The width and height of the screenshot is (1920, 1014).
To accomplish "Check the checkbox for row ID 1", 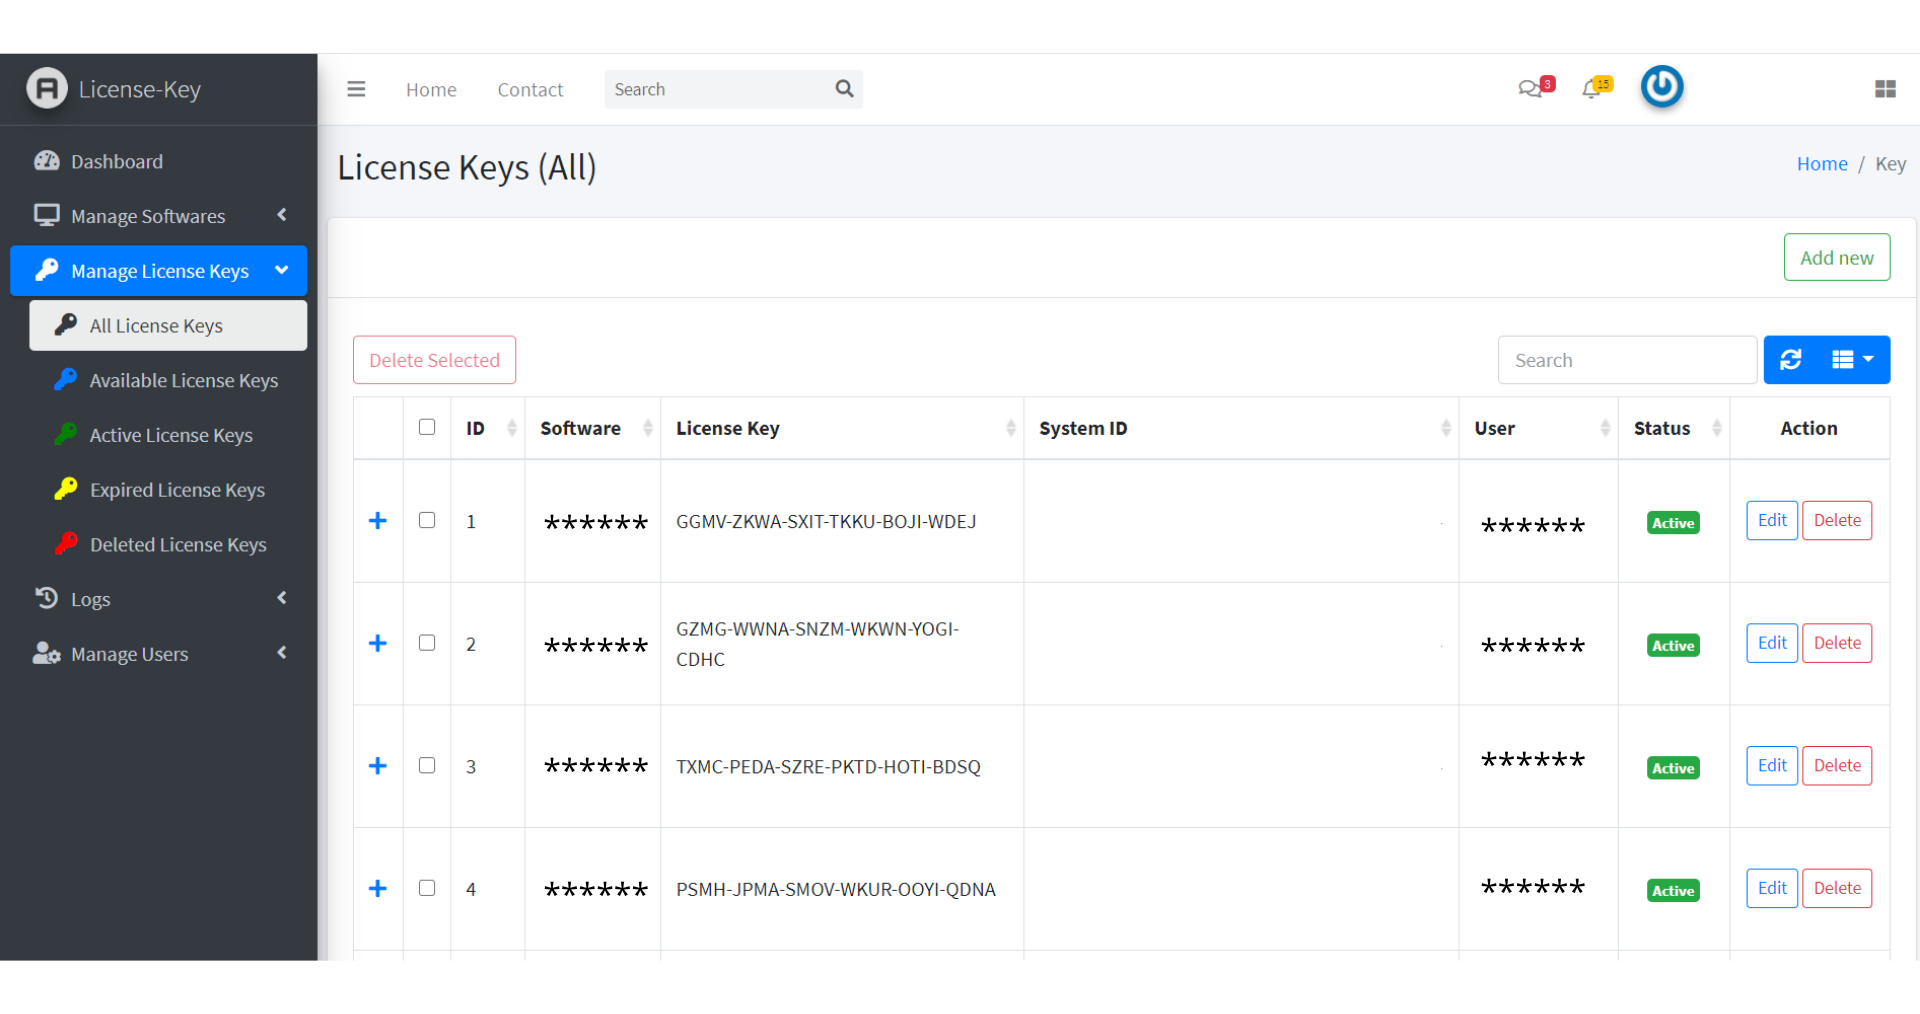I will (427, 520).
